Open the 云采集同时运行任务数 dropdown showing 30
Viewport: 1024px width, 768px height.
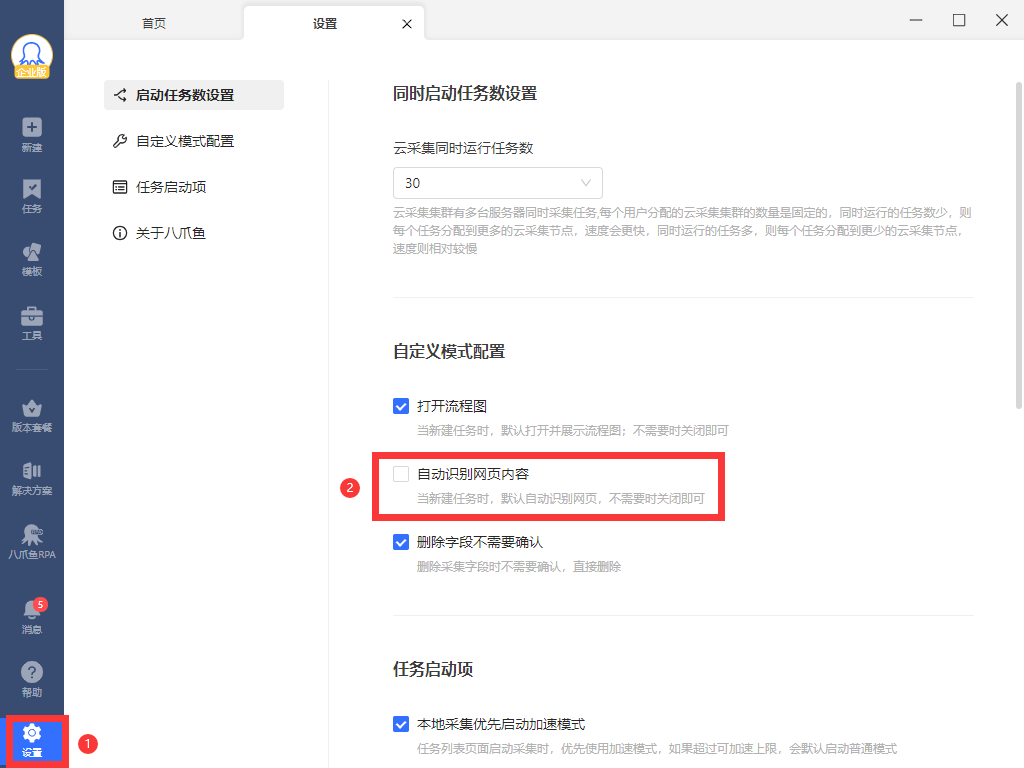click(x=498, y=183)
